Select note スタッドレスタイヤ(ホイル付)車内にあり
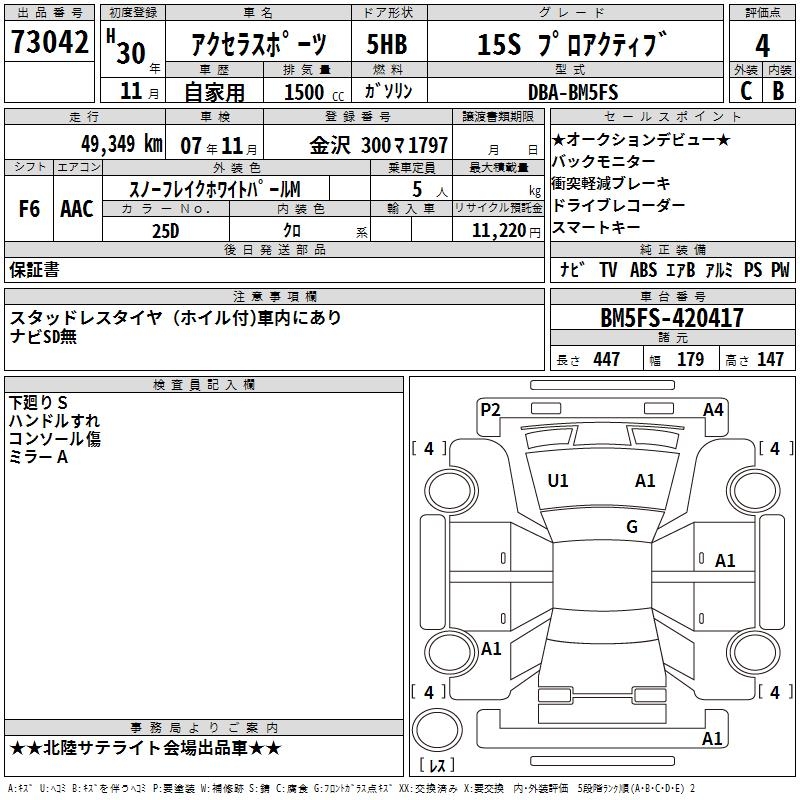The height and width of the screenshot is (800, 800). tap(175, 318)
